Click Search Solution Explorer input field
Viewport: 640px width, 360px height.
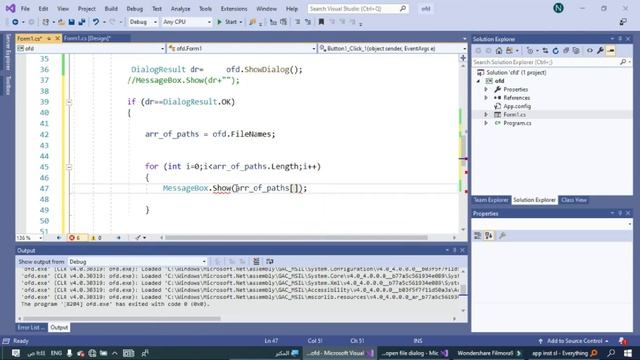pyautogui.click(x=545, y=62)
